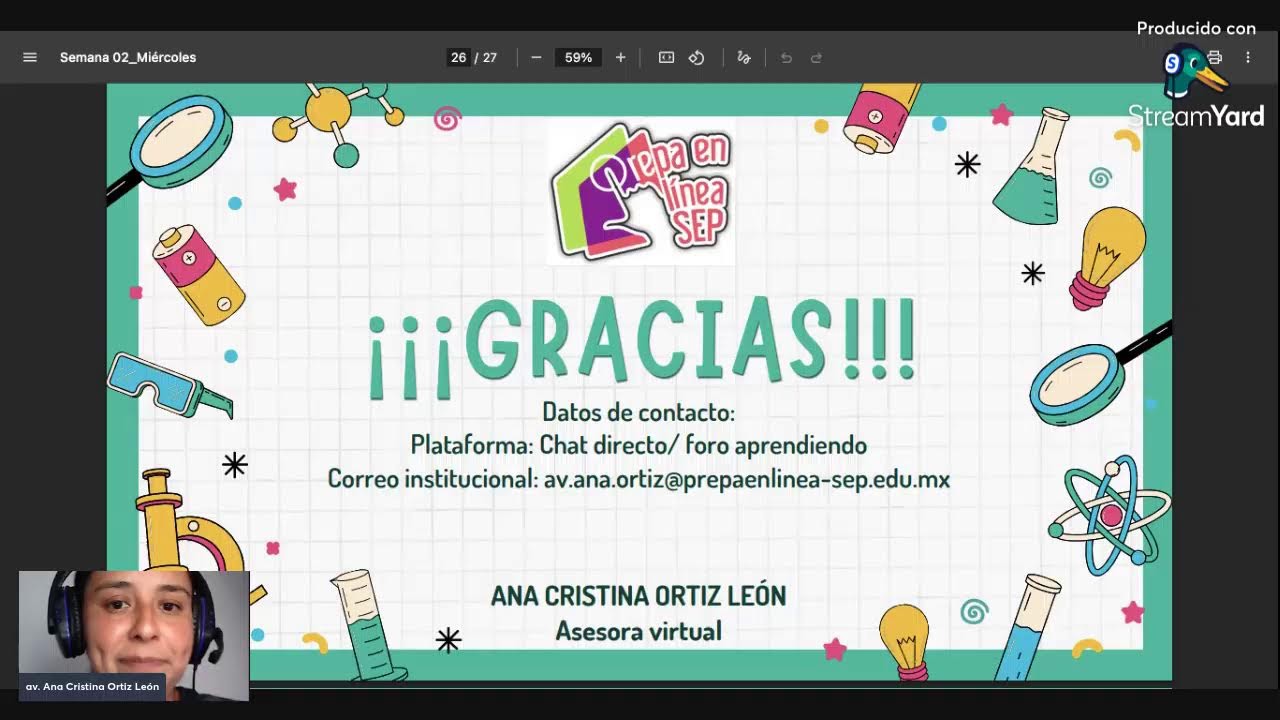Click the Datos de contacto text

point(638,412)
